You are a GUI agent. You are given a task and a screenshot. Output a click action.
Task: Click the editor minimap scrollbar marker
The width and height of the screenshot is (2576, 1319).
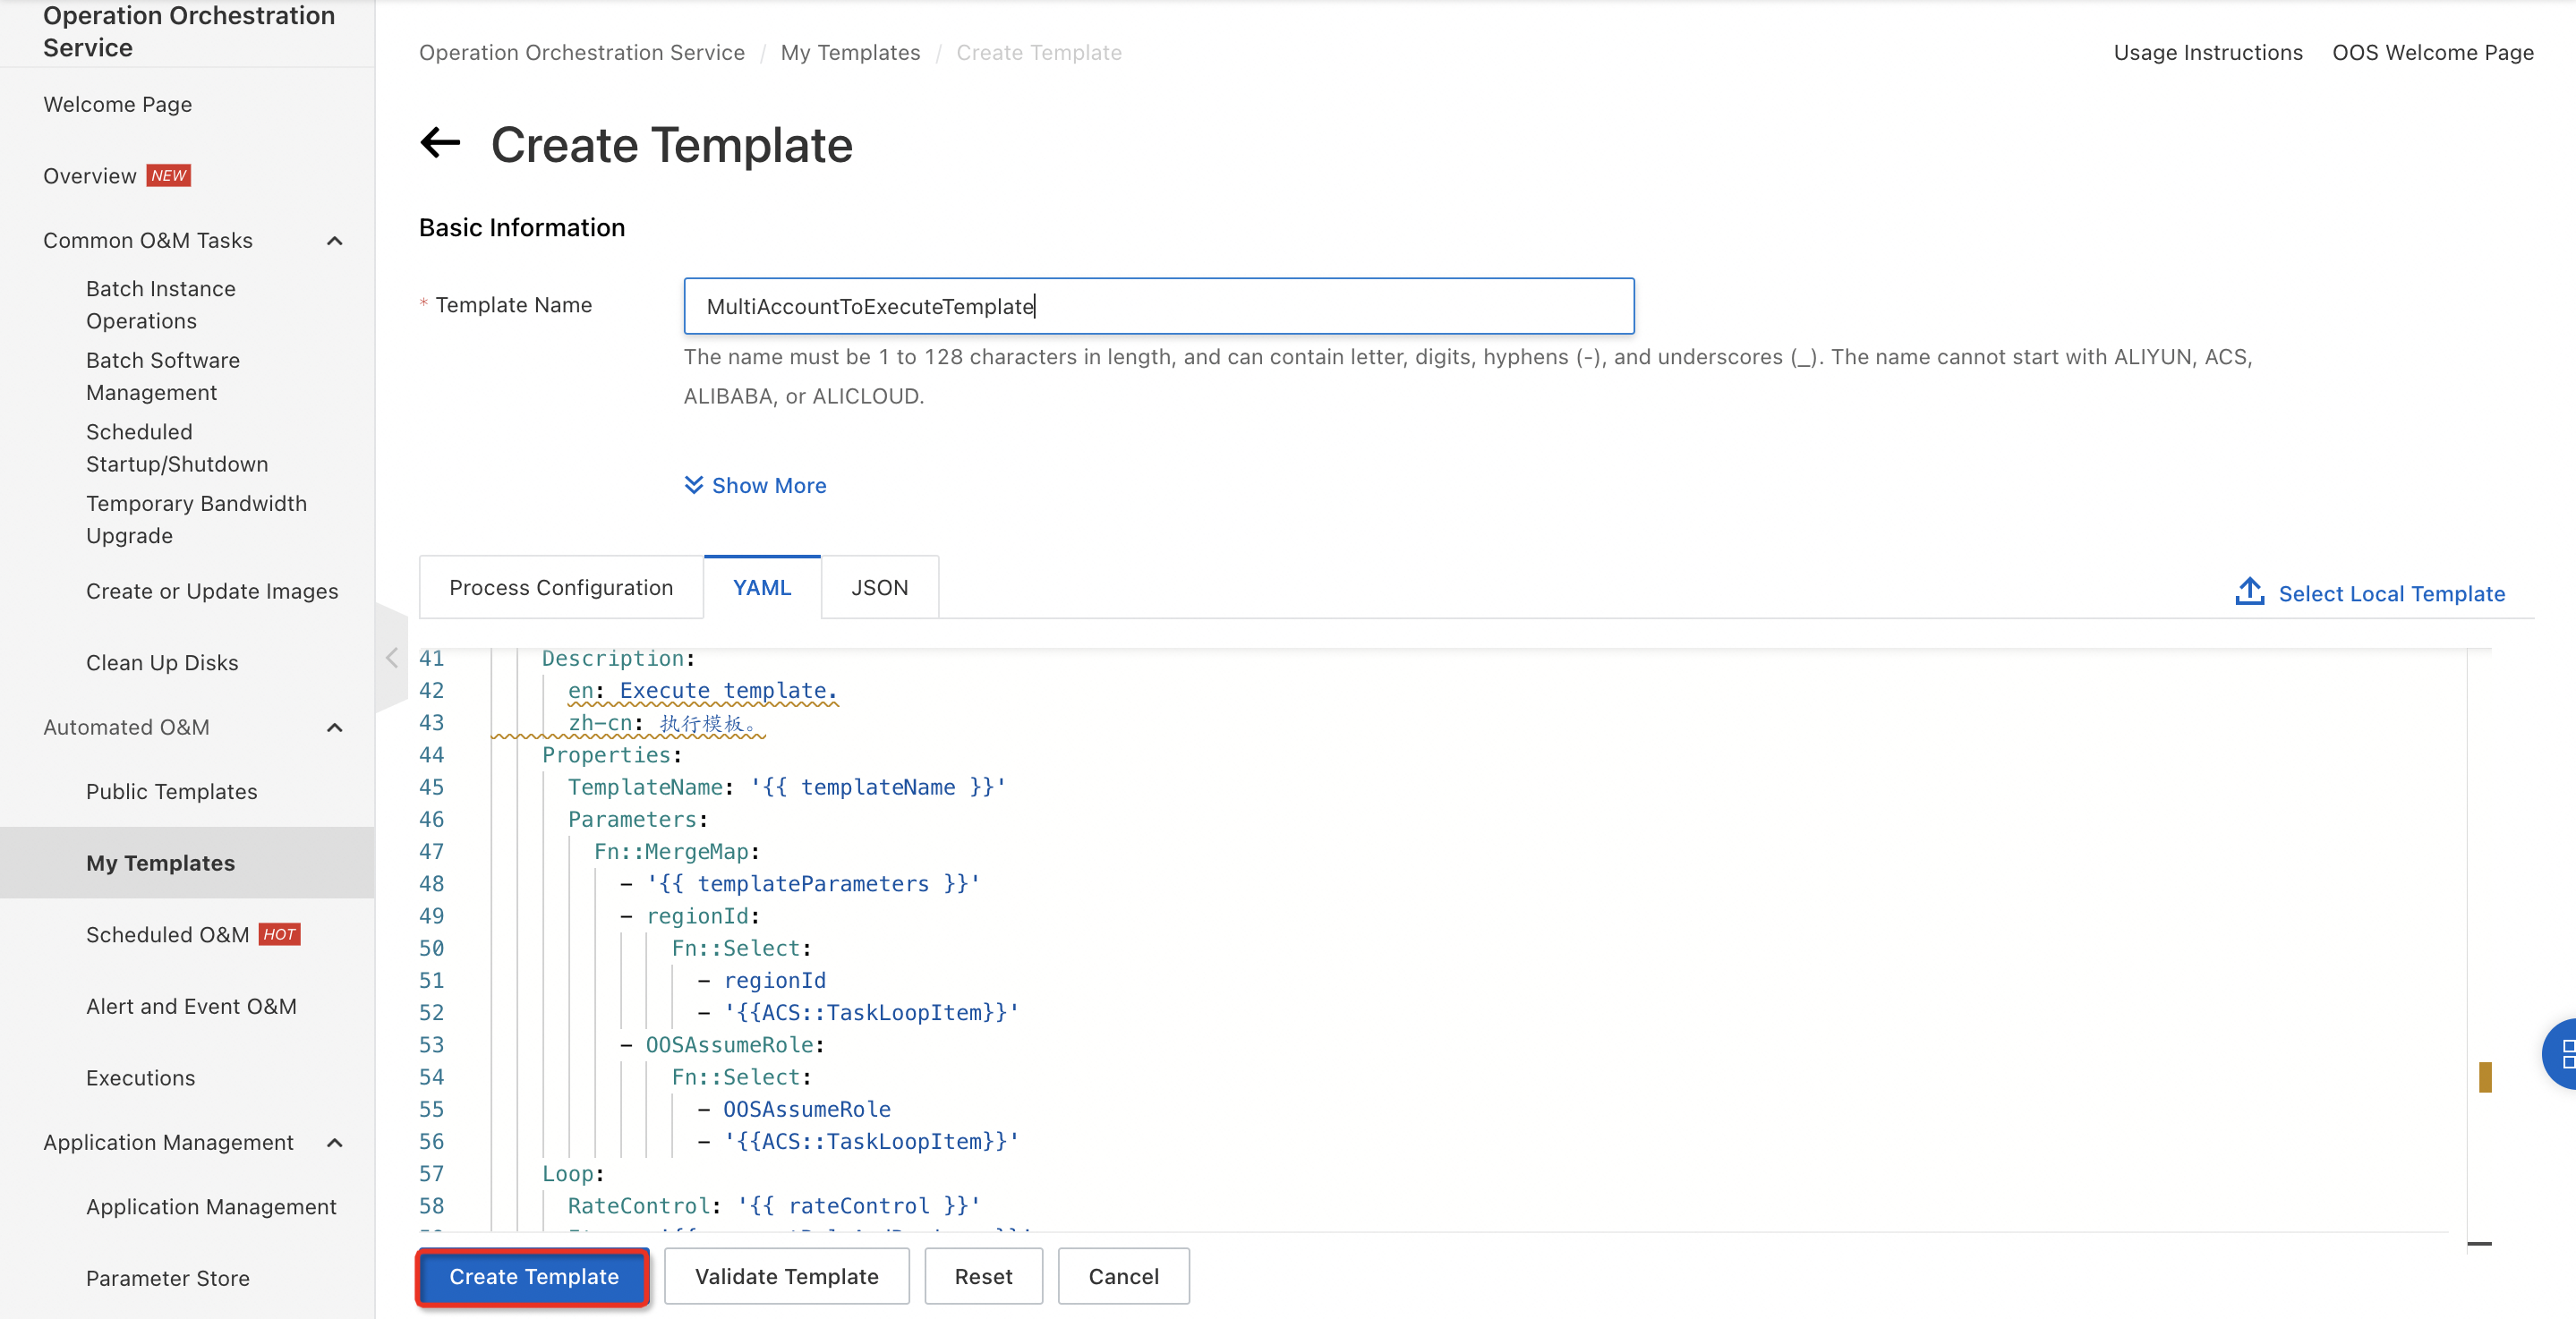[x=2484, y=1077]
